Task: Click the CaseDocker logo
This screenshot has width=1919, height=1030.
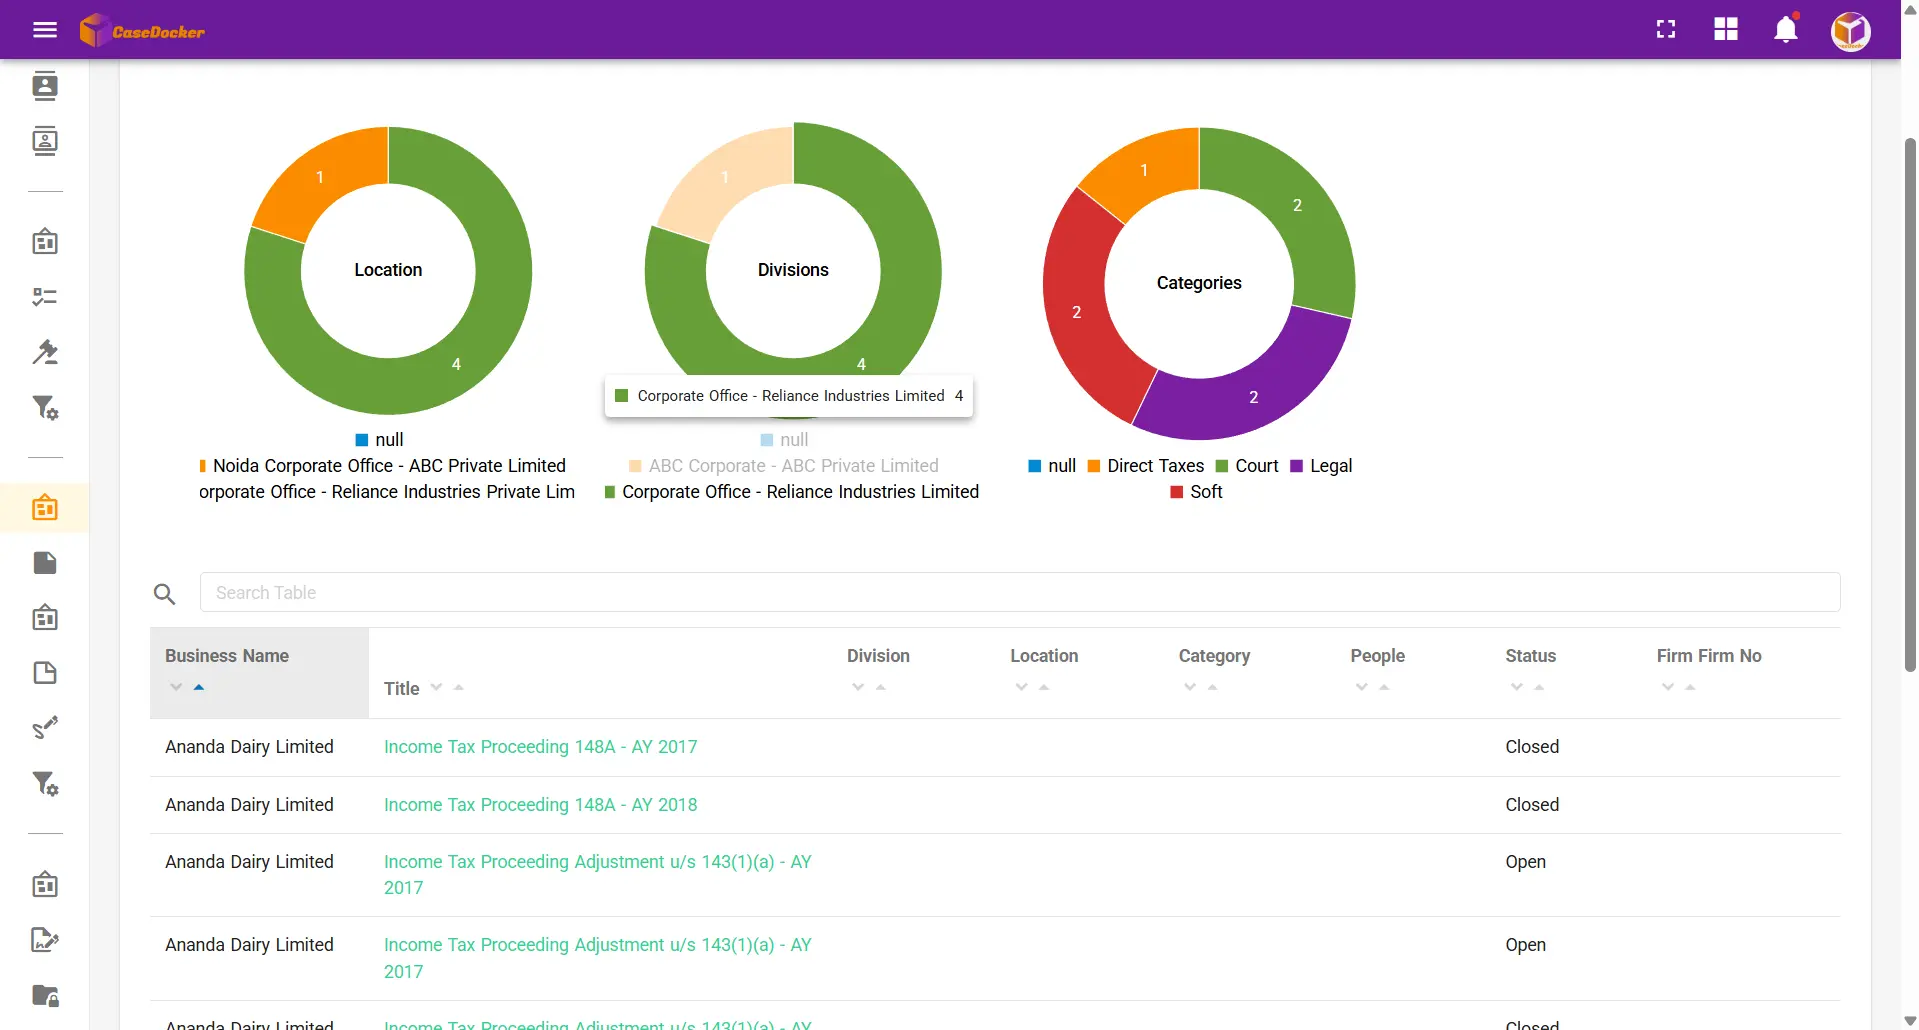Action: click(x=142, y=30)
